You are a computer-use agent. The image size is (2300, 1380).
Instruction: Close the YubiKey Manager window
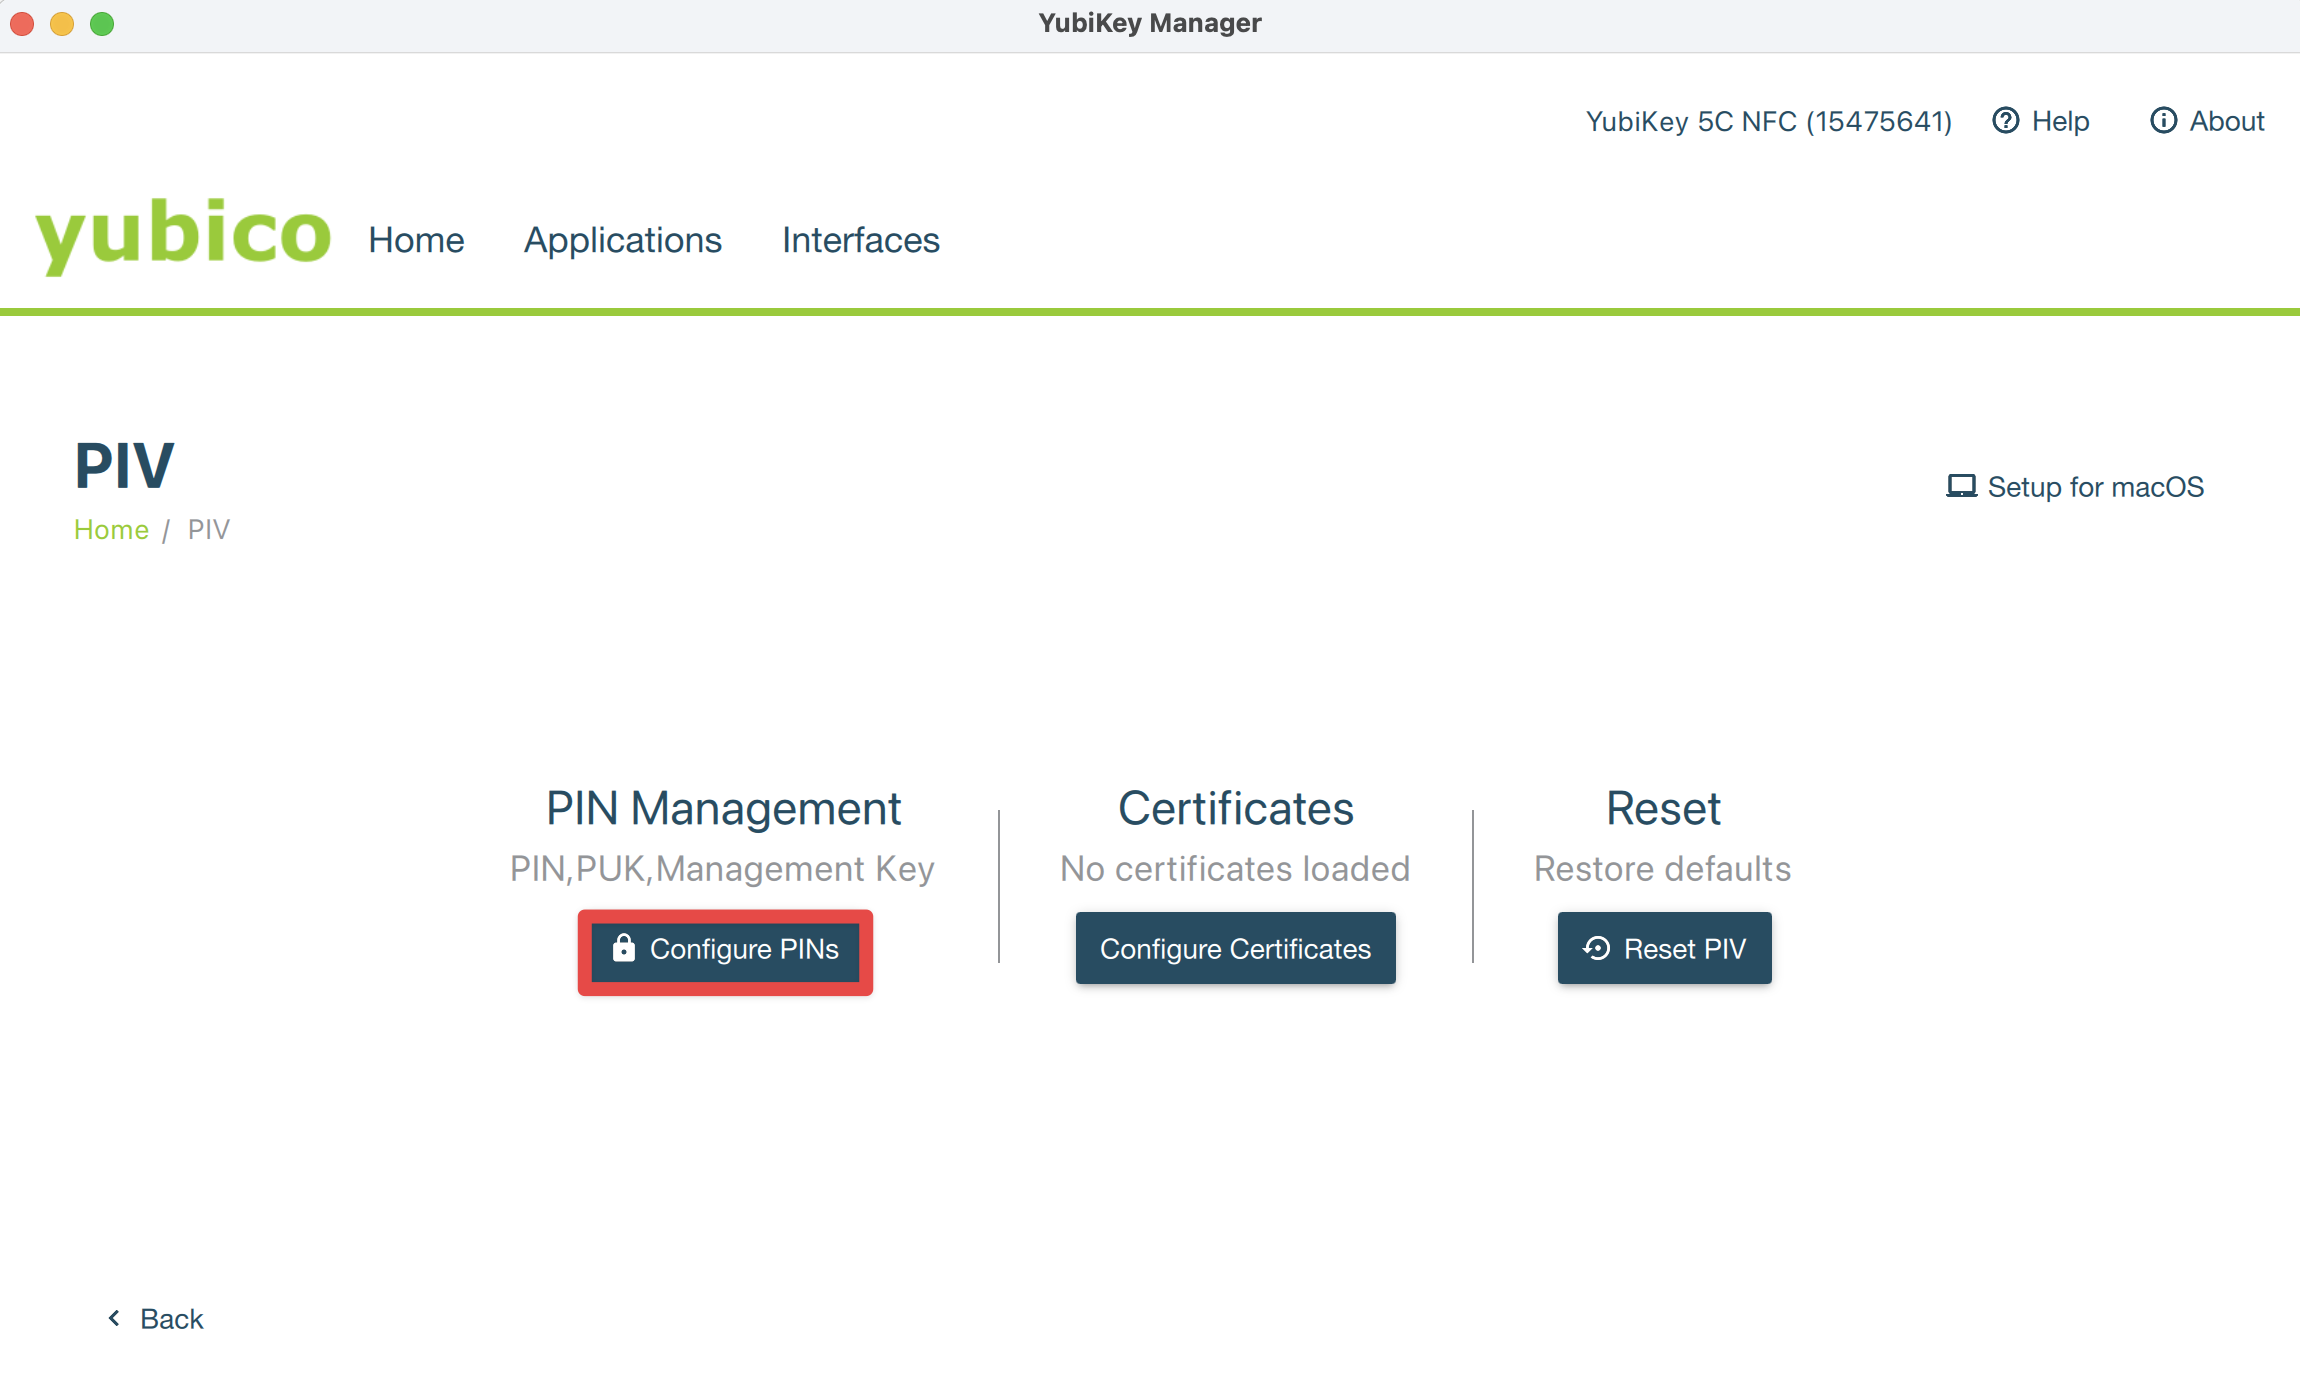[22, 24]
